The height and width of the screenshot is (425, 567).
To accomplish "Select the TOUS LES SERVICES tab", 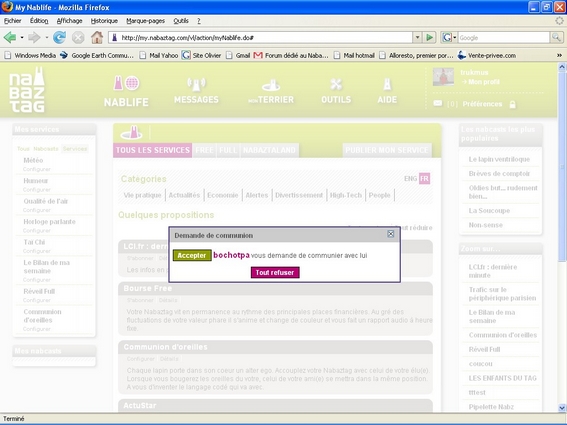I will tap(153, 150).
